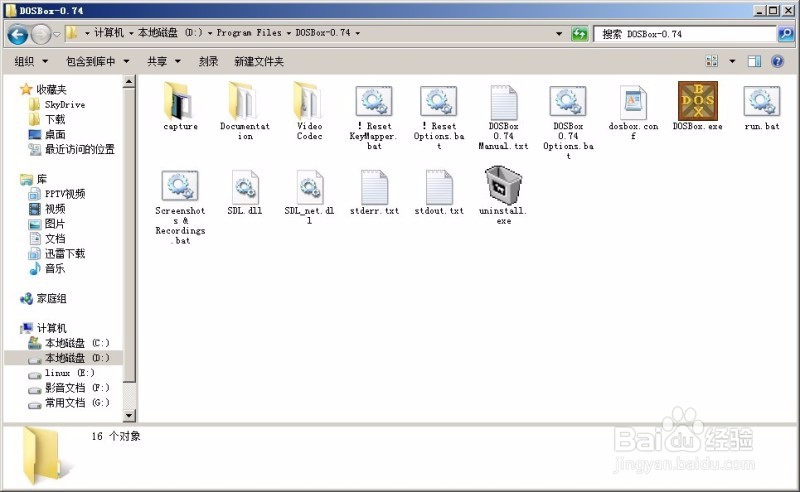Screen dimensions: 800x492
Task: Click in the search DOSBox-0.74 field
Action: (x=685, y=34)
